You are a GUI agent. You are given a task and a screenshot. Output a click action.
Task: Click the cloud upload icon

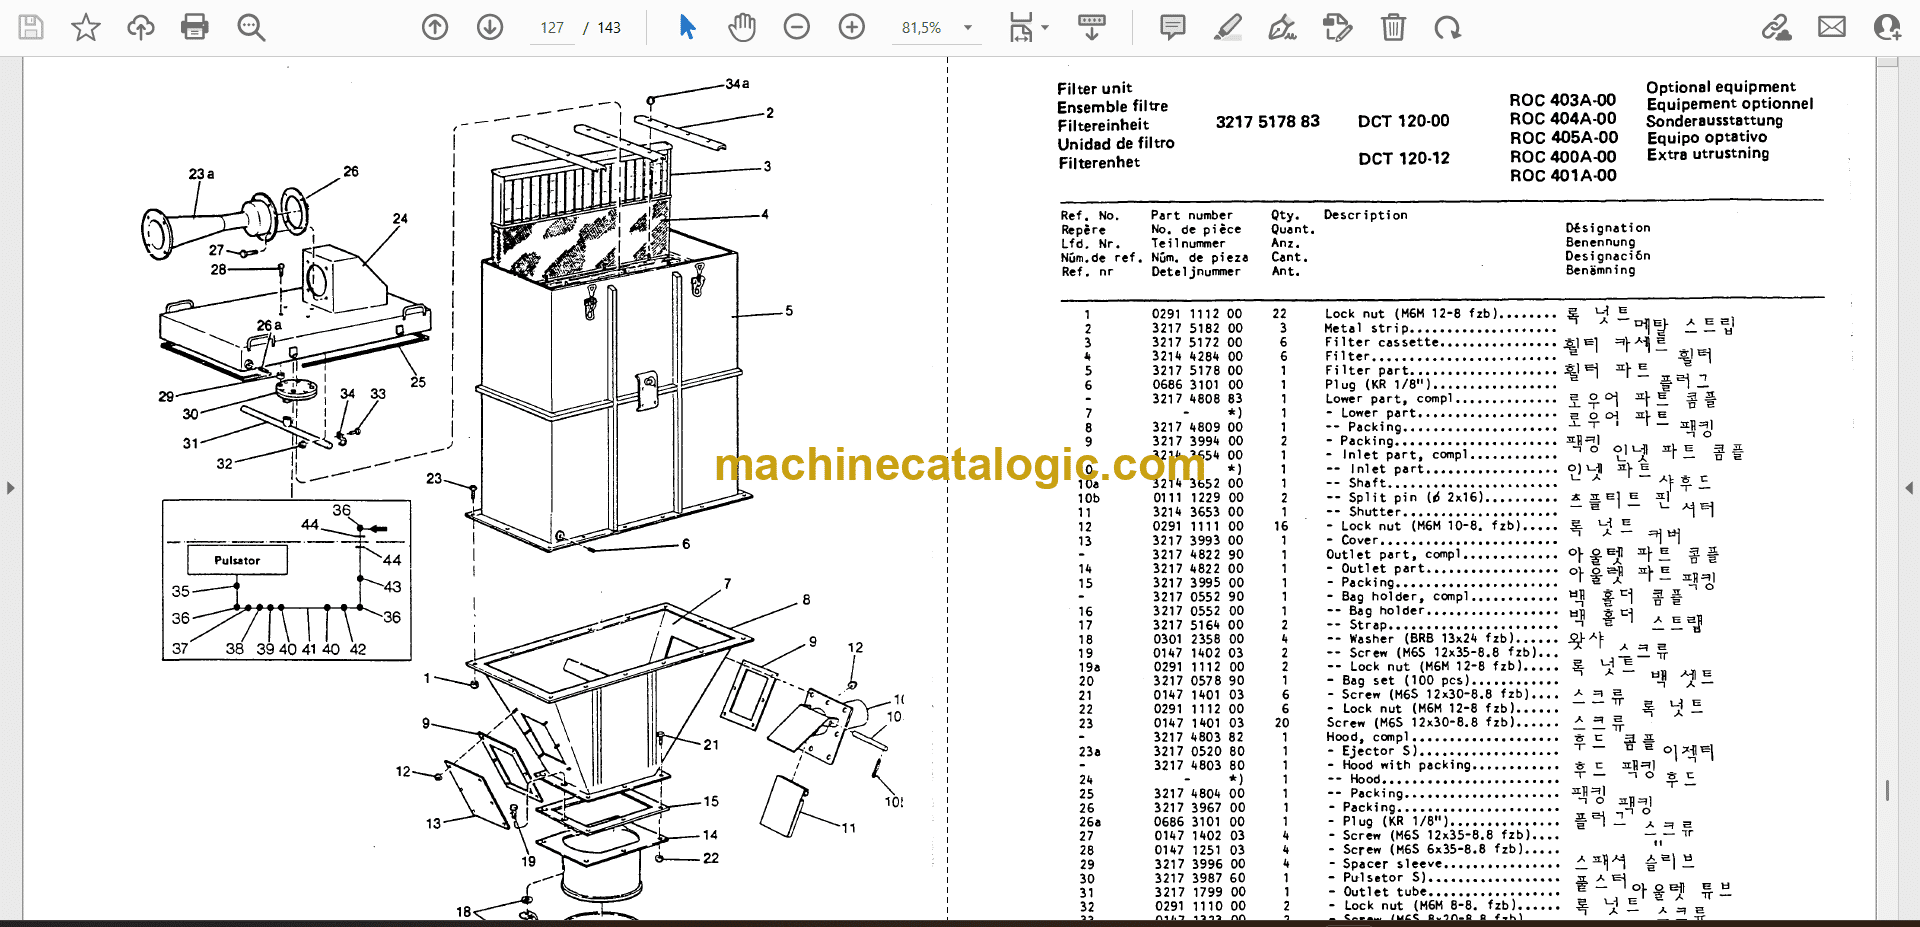click(141, 27)
